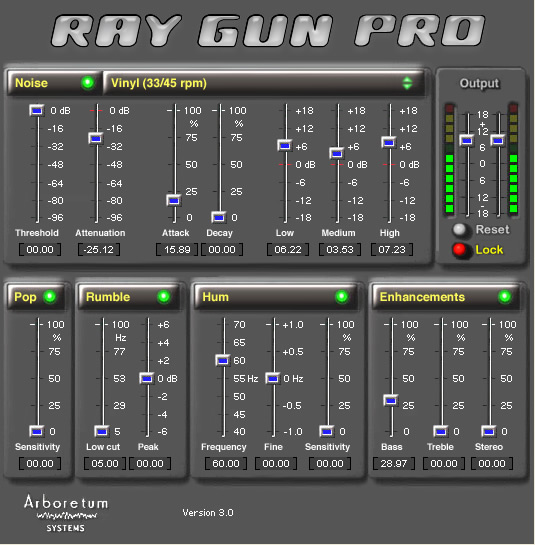Click the Medium EQ slider handle
The image size is (535, 545).
coord(337,153)
